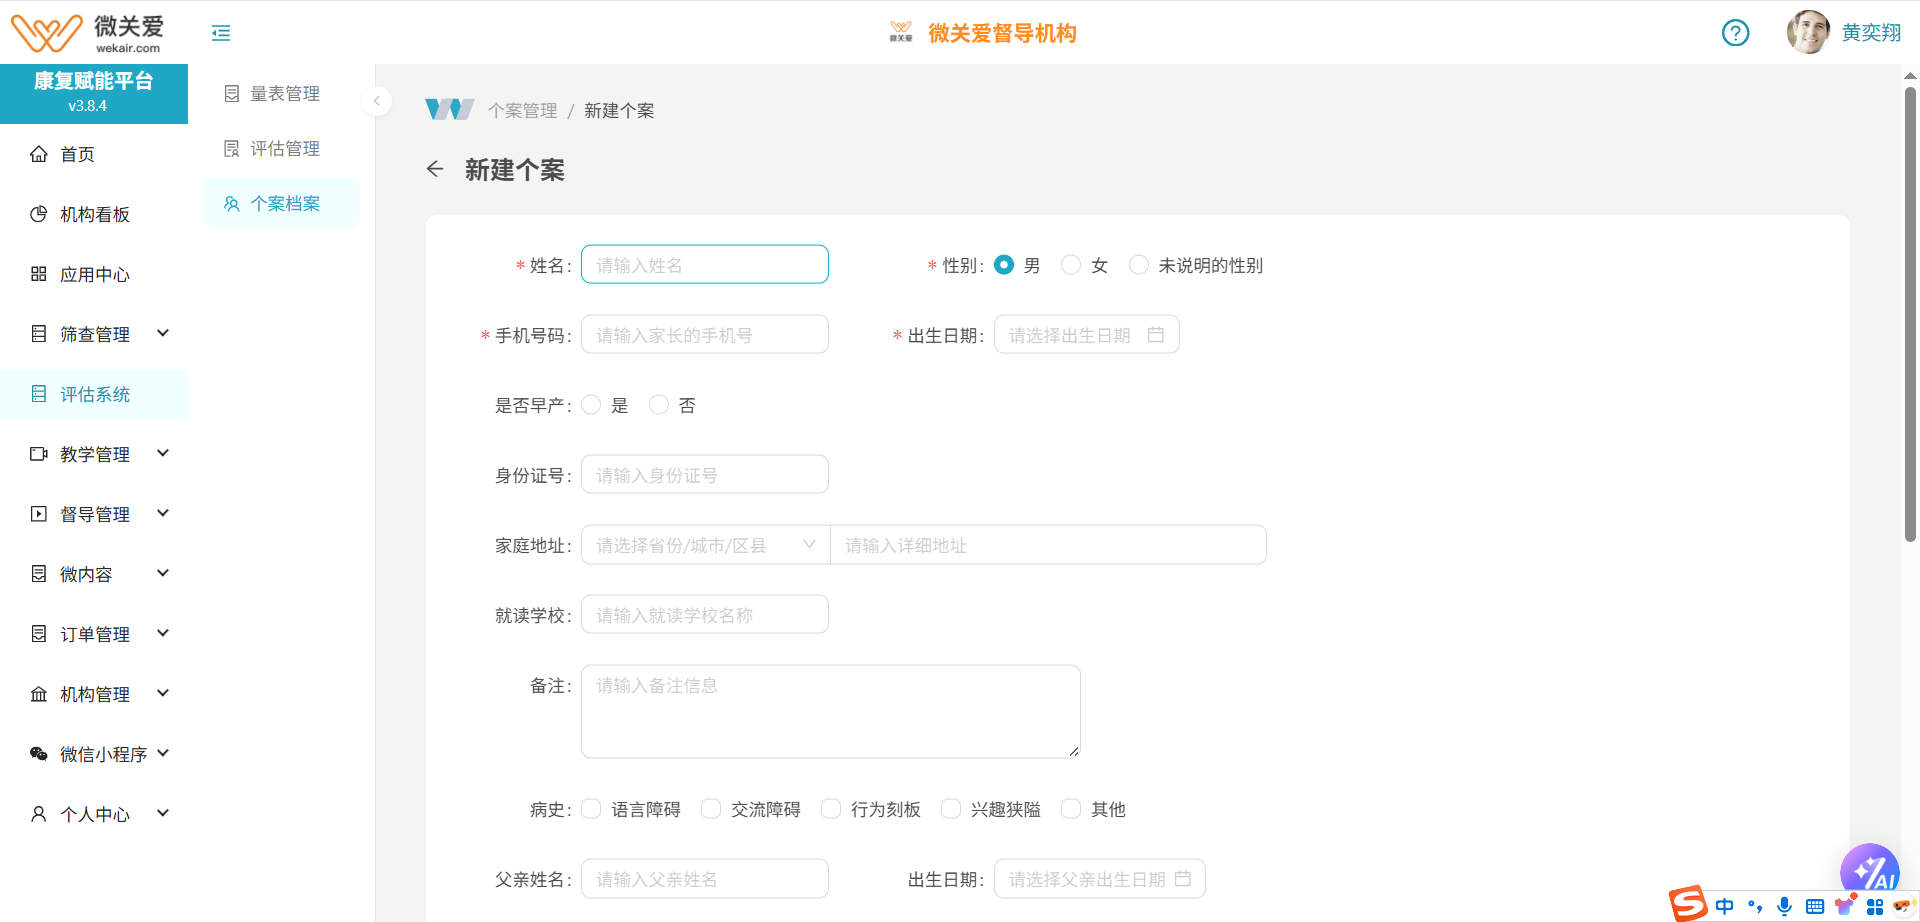This screenshot has height=922, width=1920.
Task: Open the 应用中心 app center icon
Action: [x=38, y=273]
